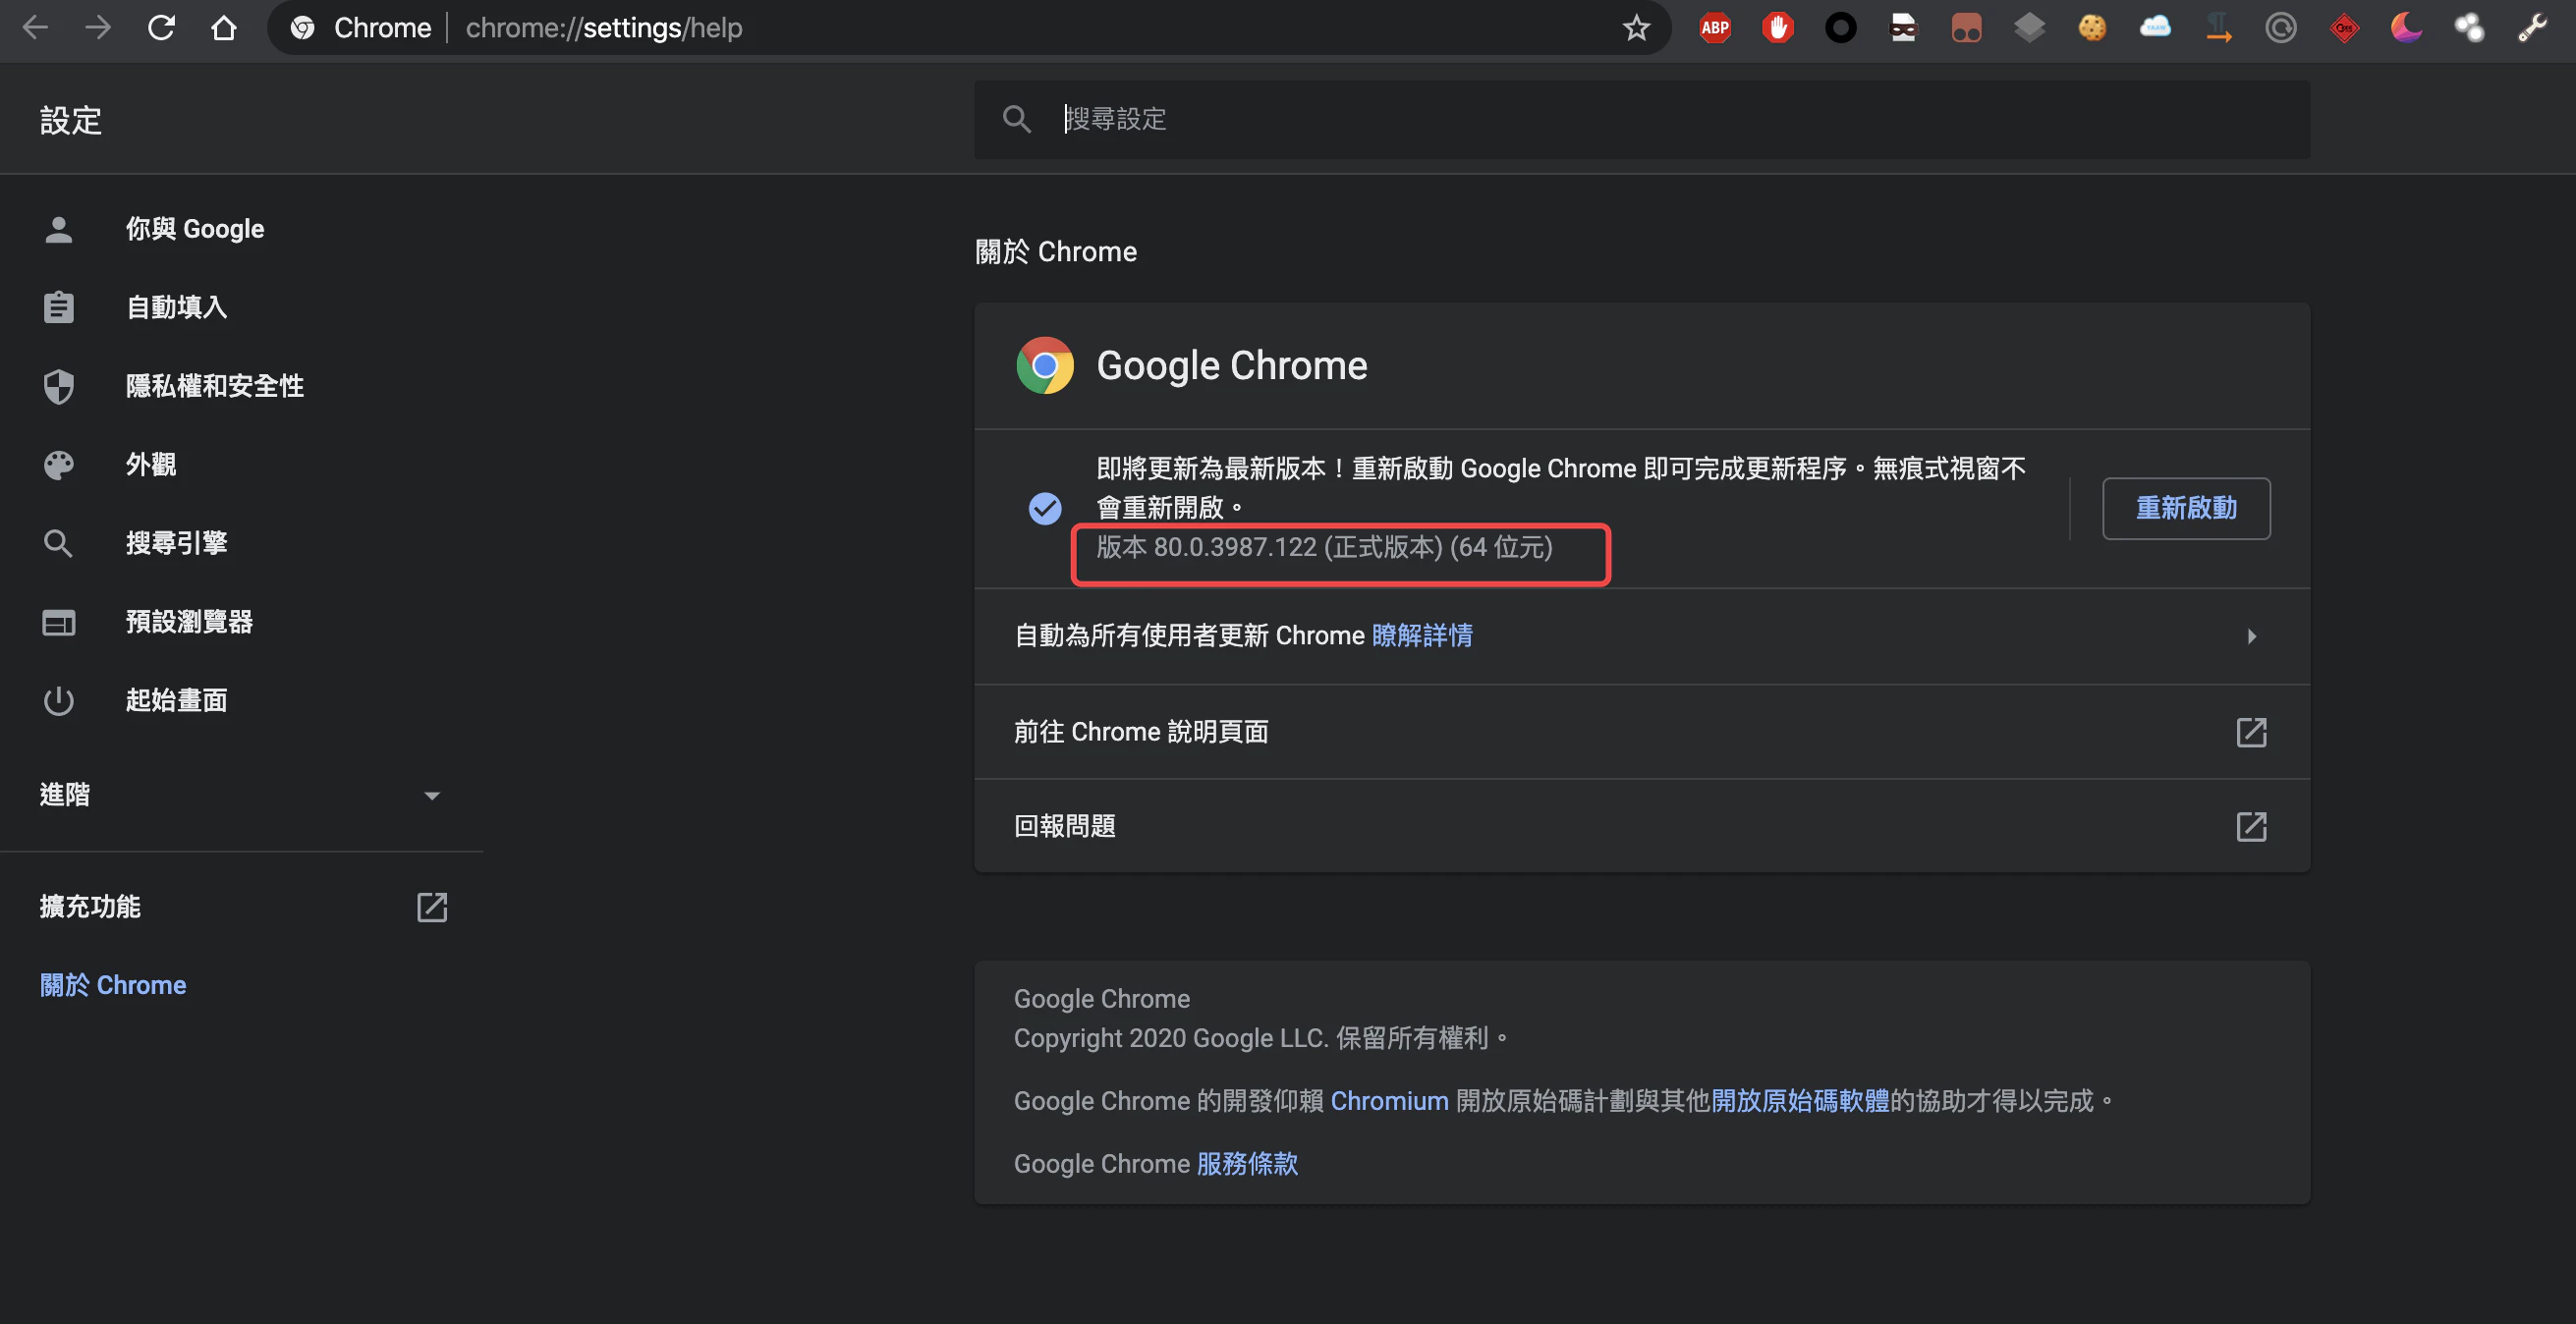The height and width of the screenshot is (1324, 2576).
Task: Open 隱私權和安全性 settings section
Action: tap(214, 386)
